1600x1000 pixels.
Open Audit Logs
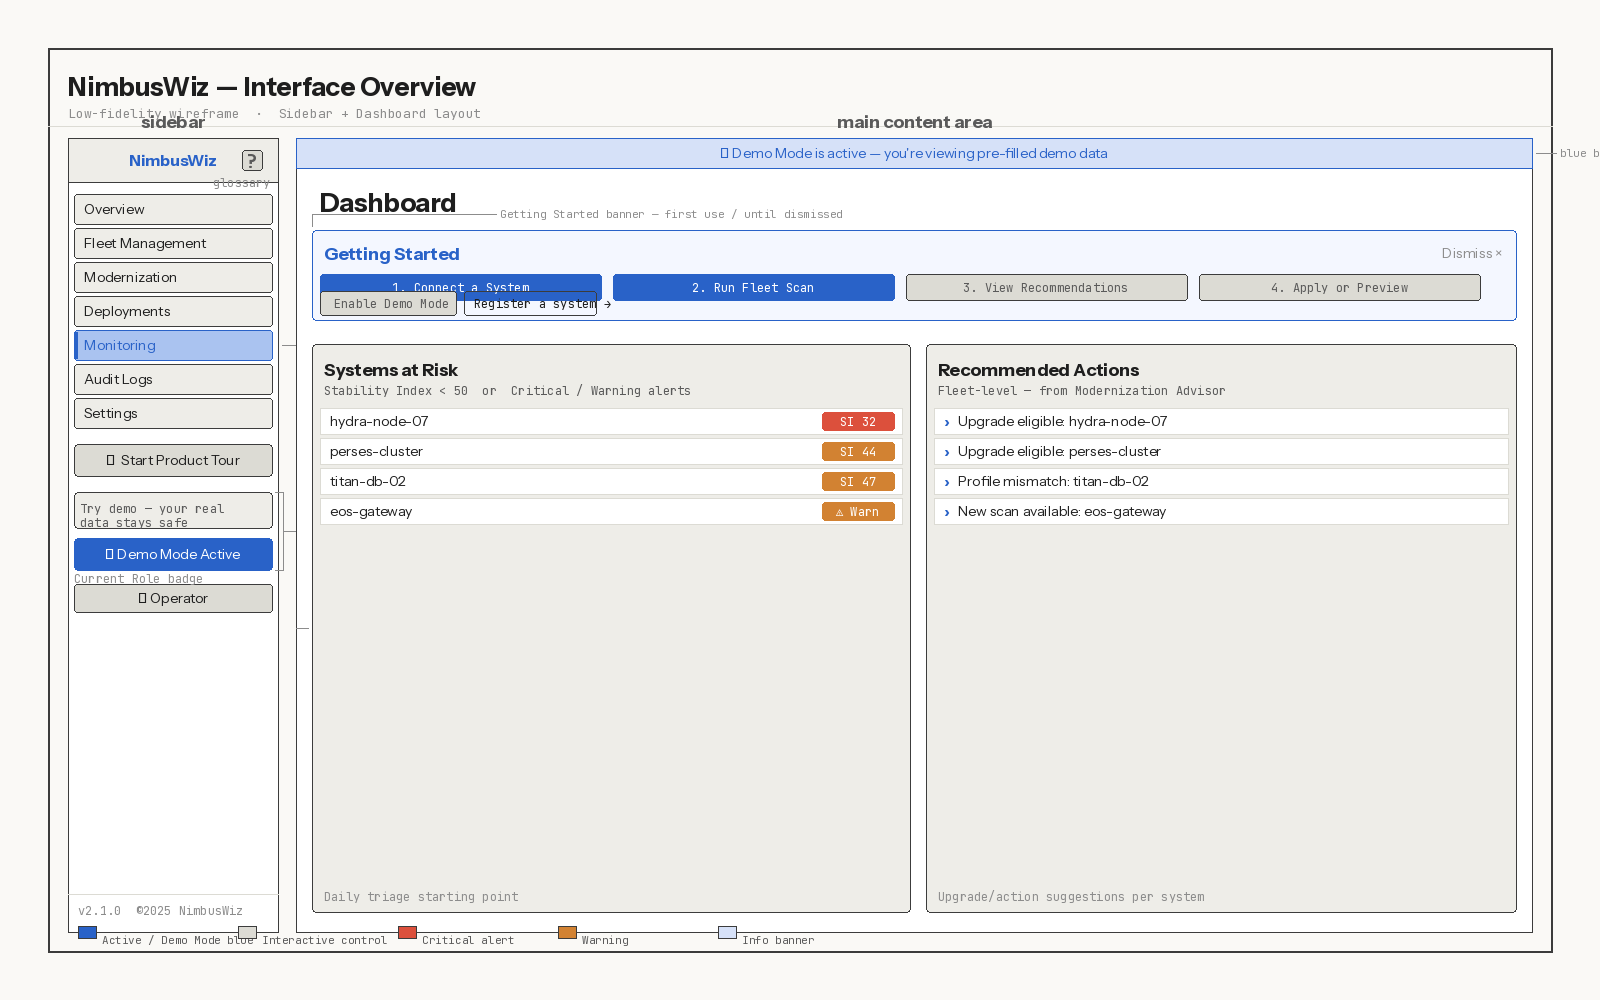coord(173,379)
